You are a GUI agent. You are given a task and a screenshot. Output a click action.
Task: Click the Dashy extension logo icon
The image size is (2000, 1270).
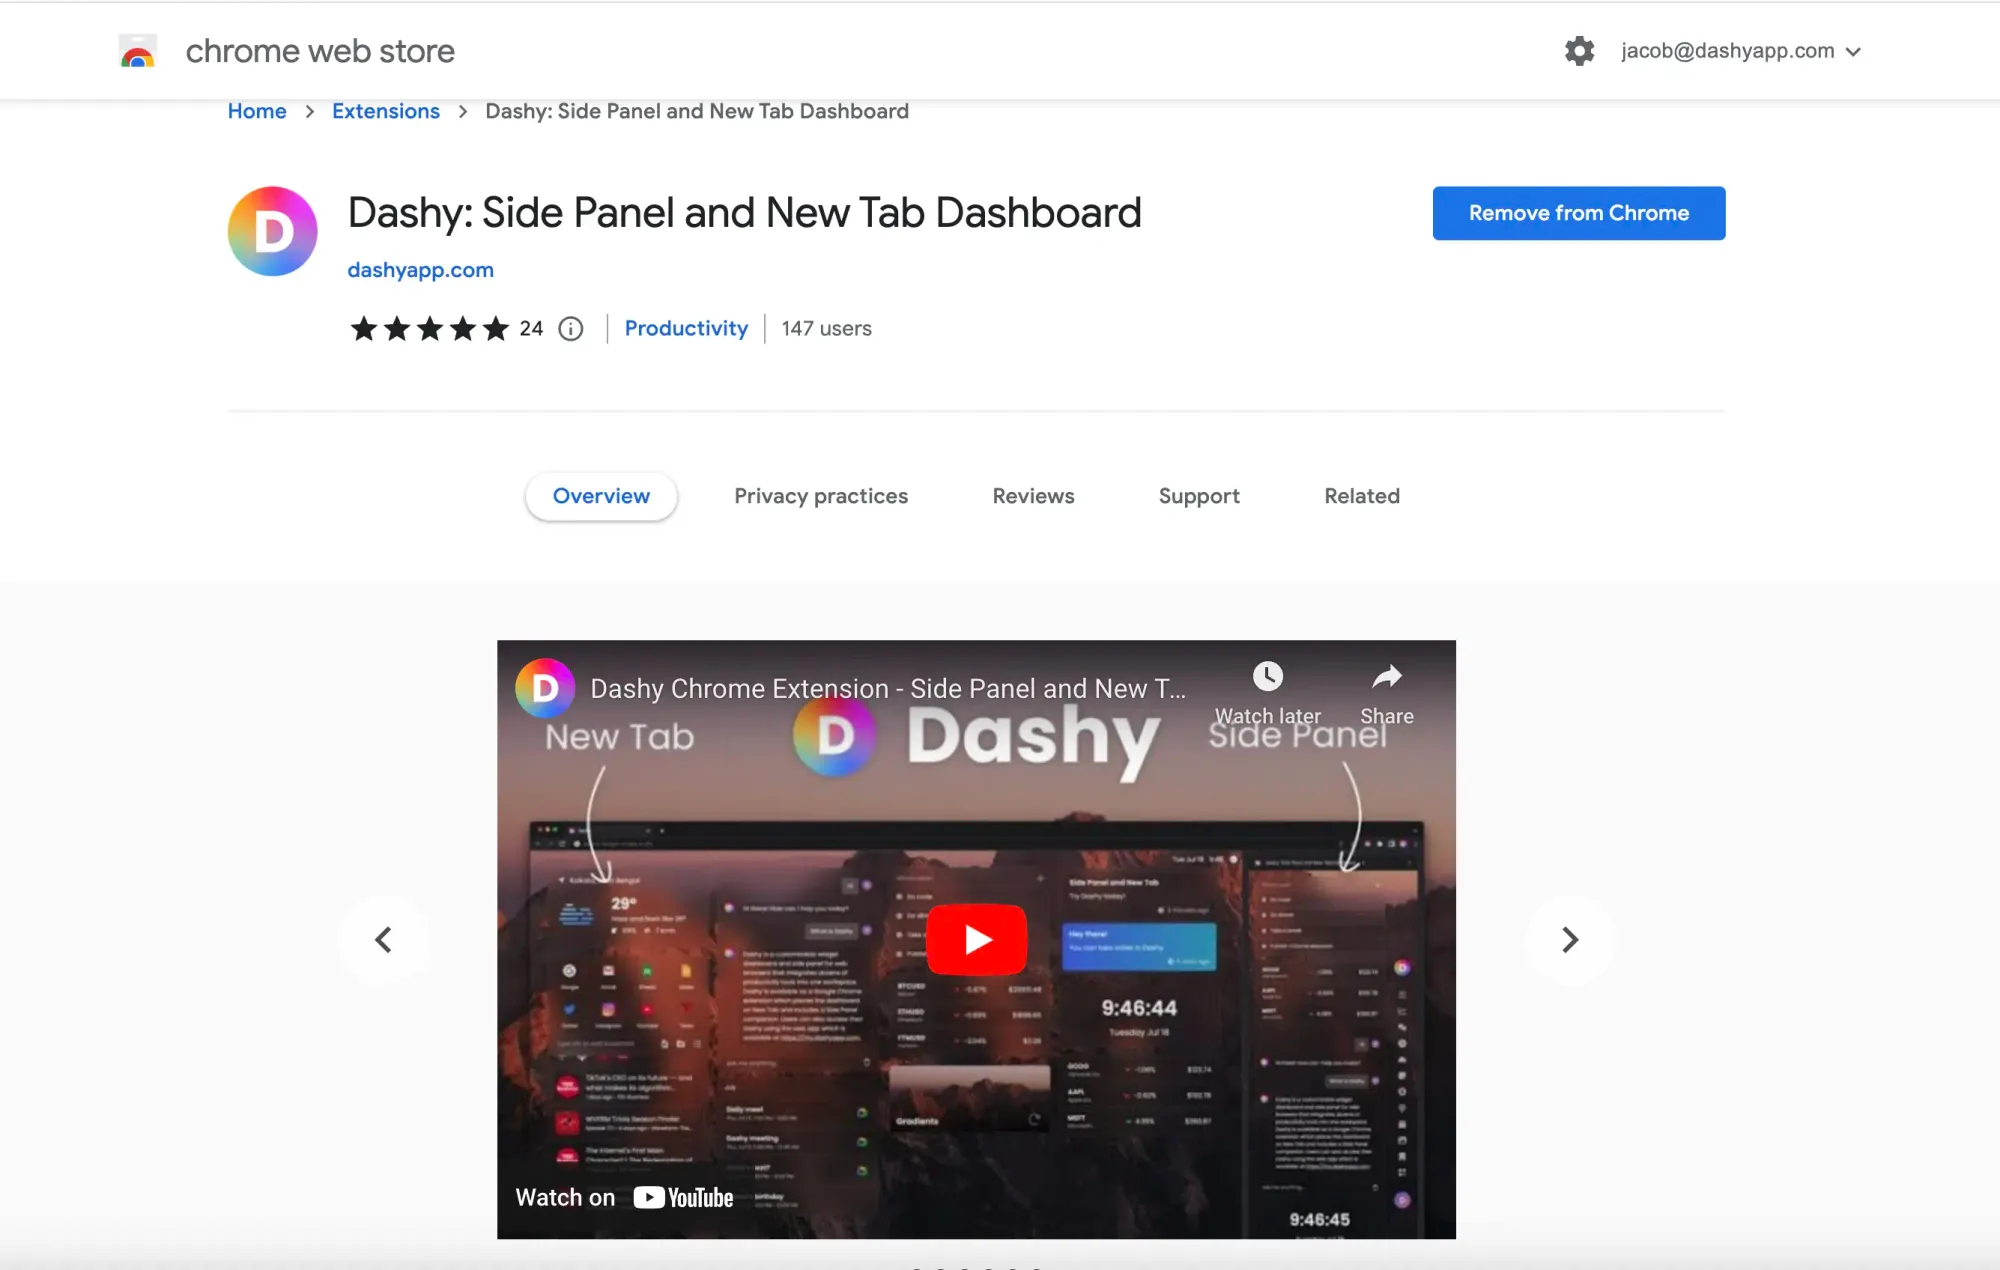point(273,231)
